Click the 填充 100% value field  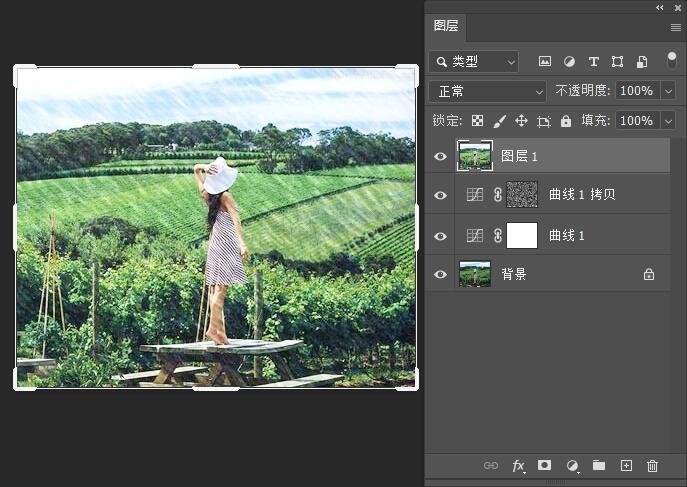[637, 120]
